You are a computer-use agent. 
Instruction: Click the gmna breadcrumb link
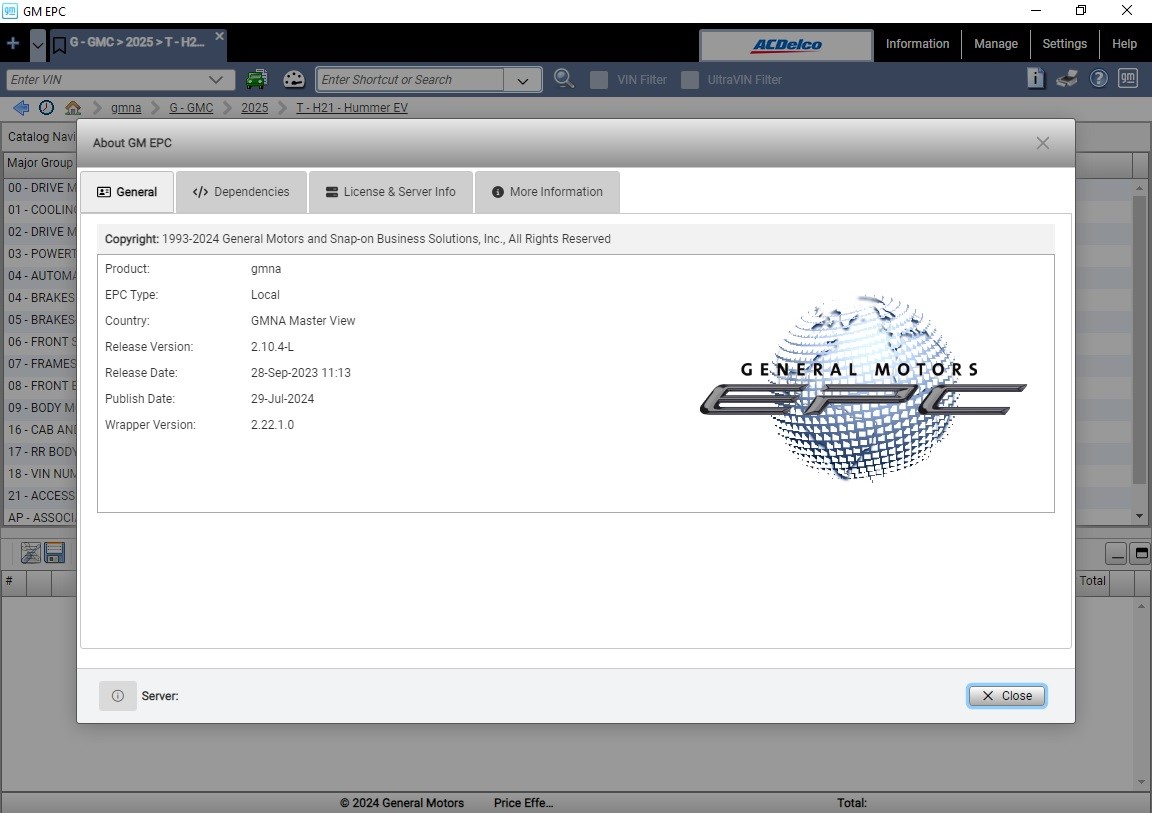click(126, 108)
